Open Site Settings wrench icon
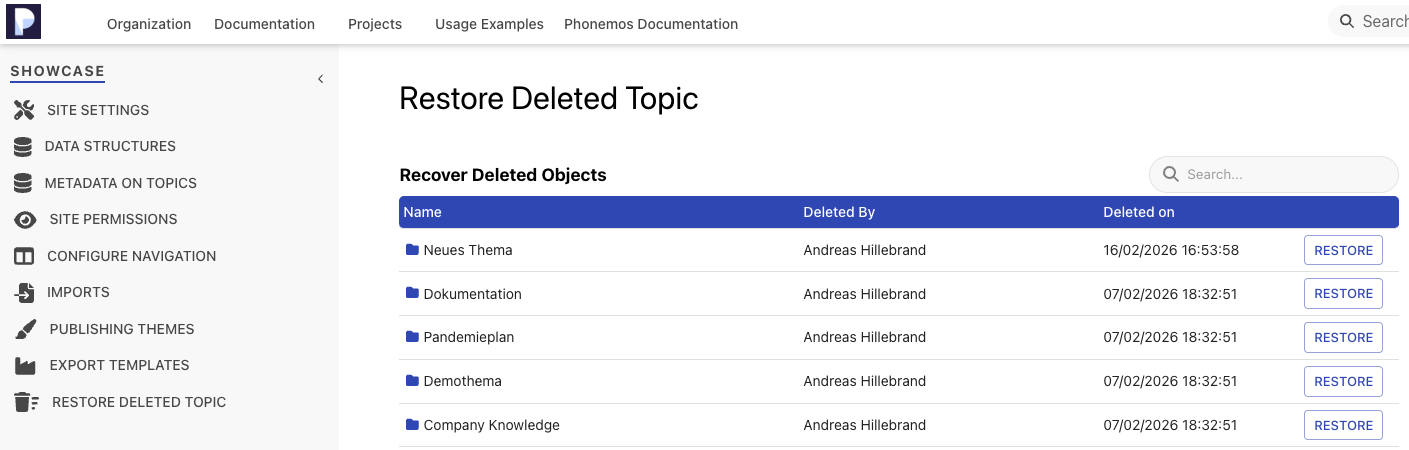The height and width of the screenshot is (450, 1409). tap(24, 110)
